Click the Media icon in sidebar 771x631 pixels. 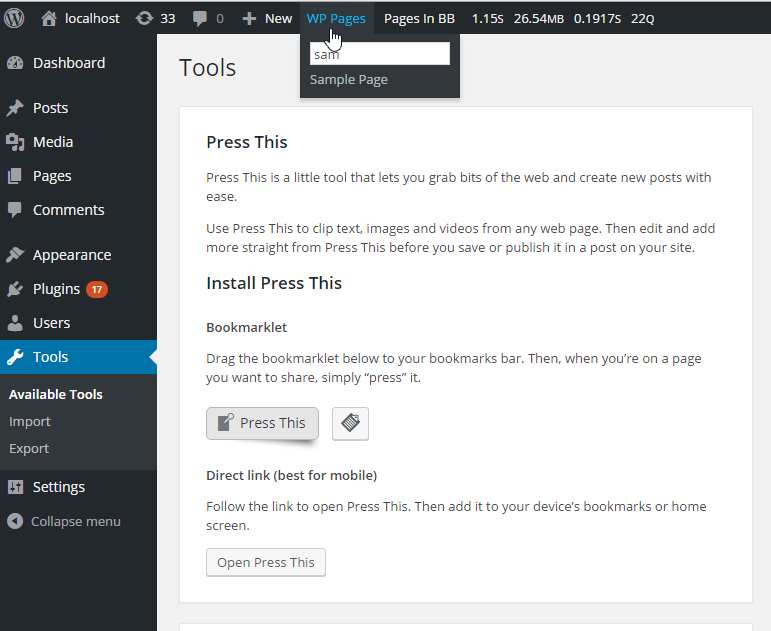[15, 142]
